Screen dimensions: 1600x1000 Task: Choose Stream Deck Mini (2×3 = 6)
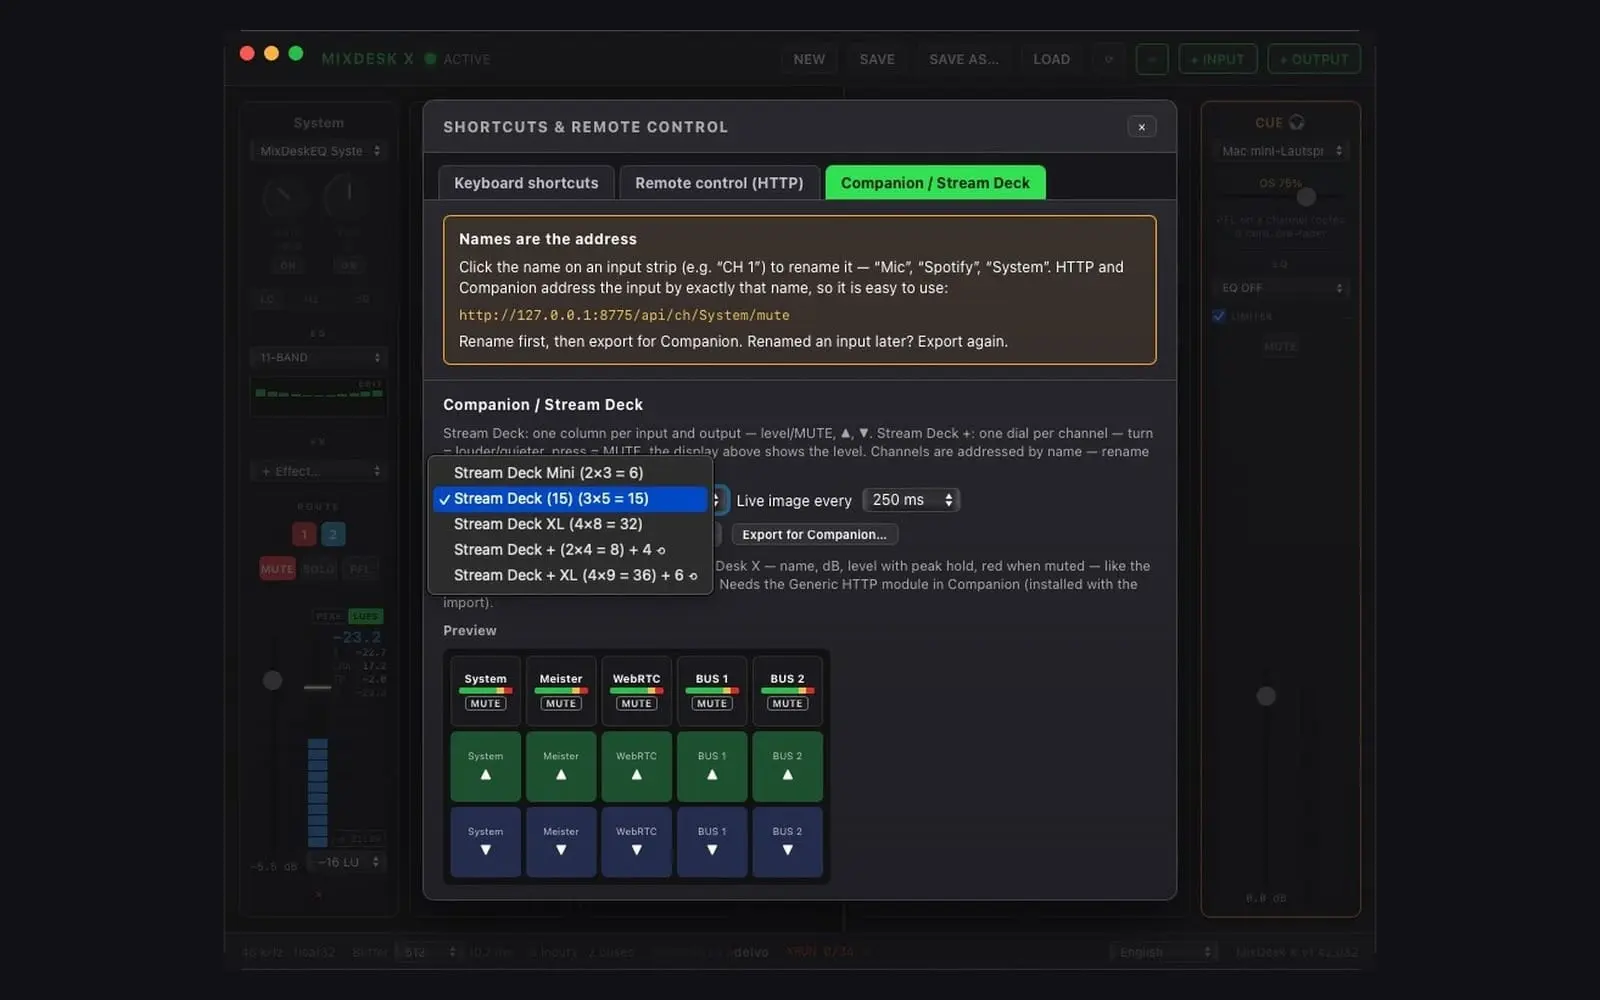(570, 473)
